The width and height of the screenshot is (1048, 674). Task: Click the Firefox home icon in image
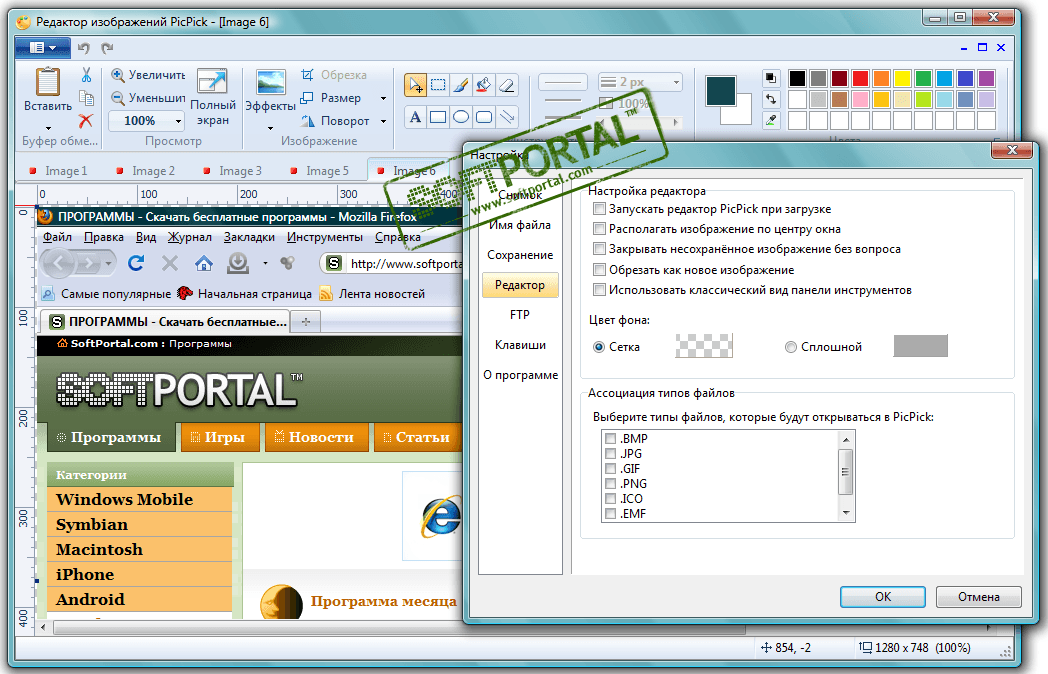pyautogui.click(x=204, y=263)
